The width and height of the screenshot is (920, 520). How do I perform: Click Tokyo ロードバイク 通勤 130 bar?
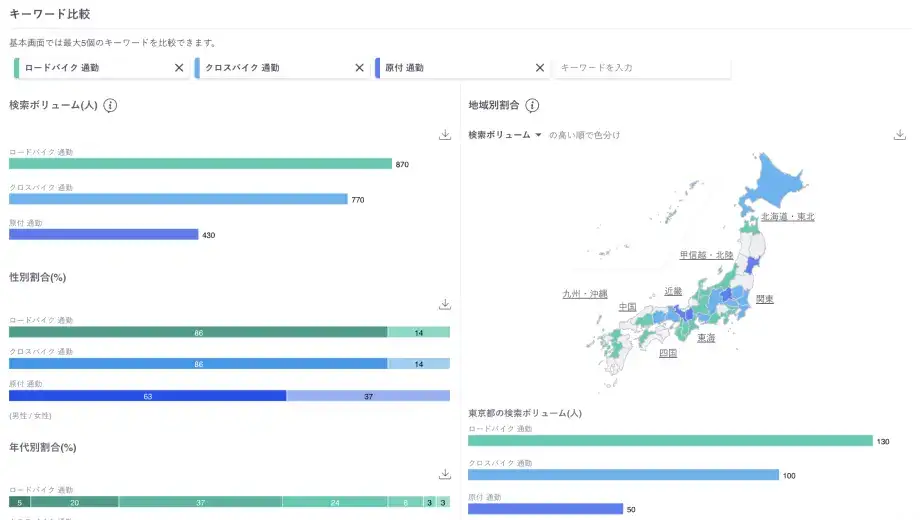coord(670,441)
